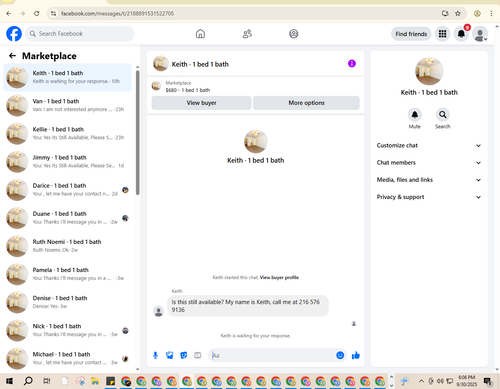Open the View buyer profile link
500x389 pixels.
point(279,277)
